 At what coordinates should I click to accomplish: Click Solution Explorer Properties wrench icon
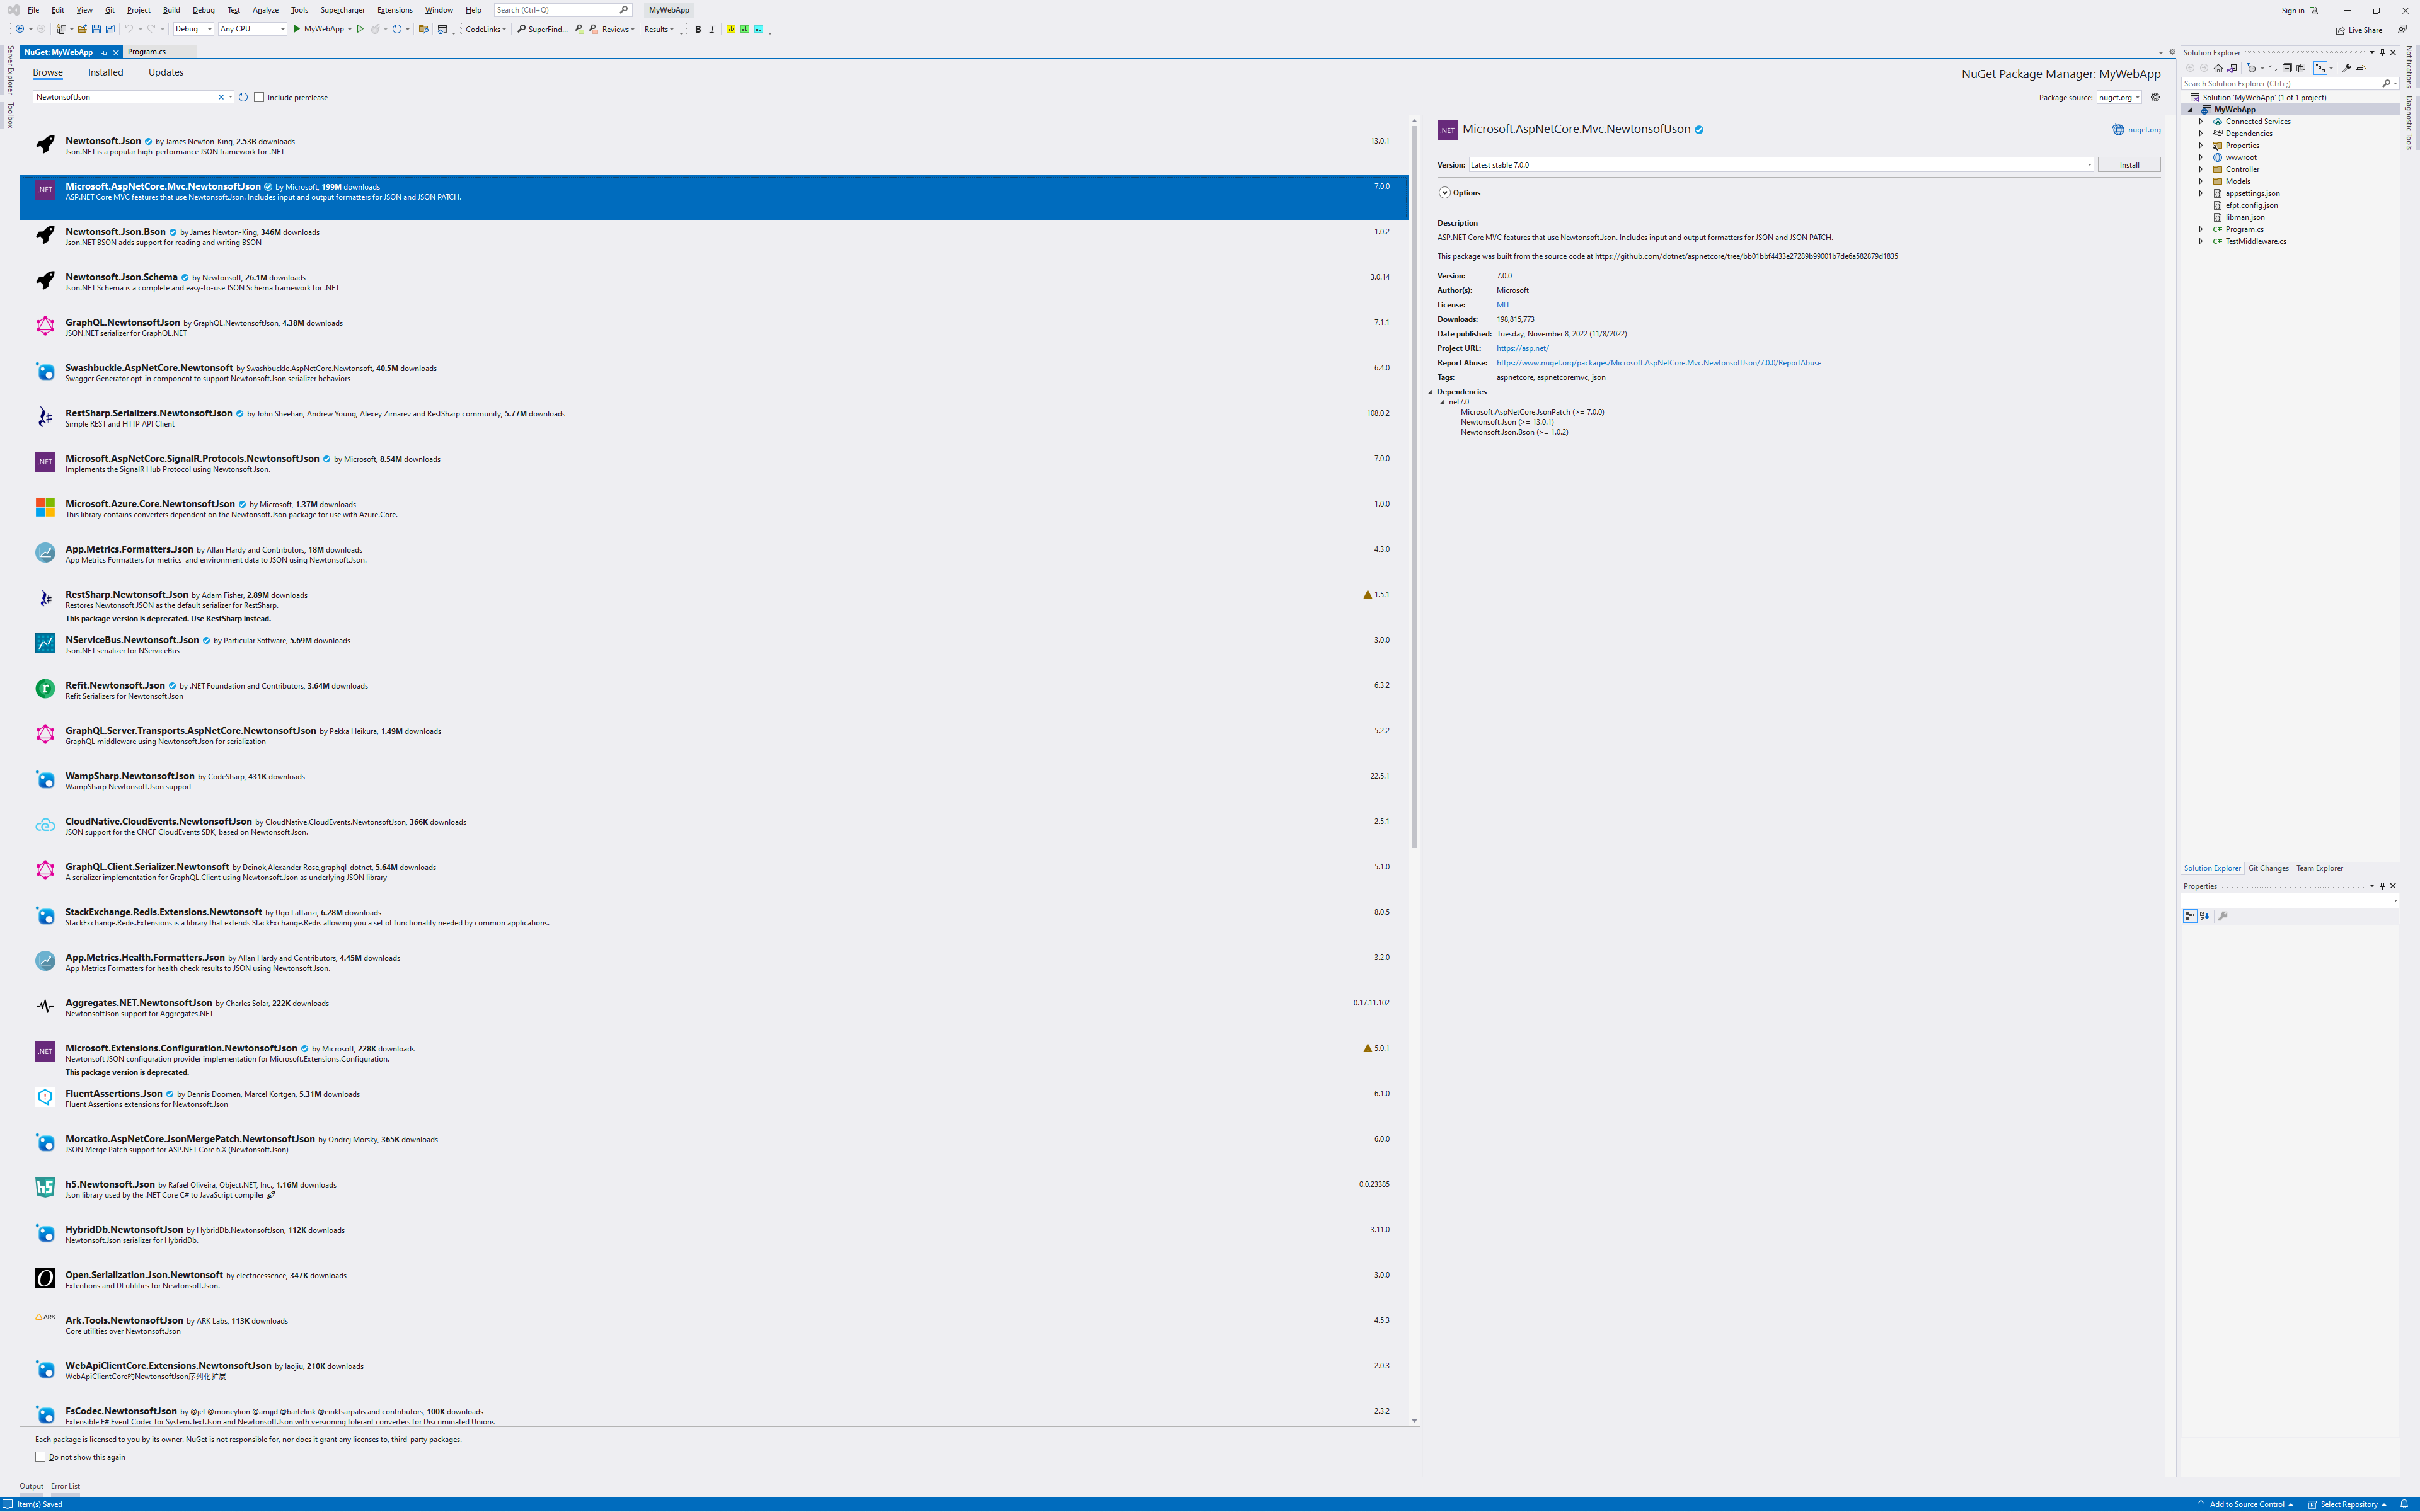point(2346,68)
